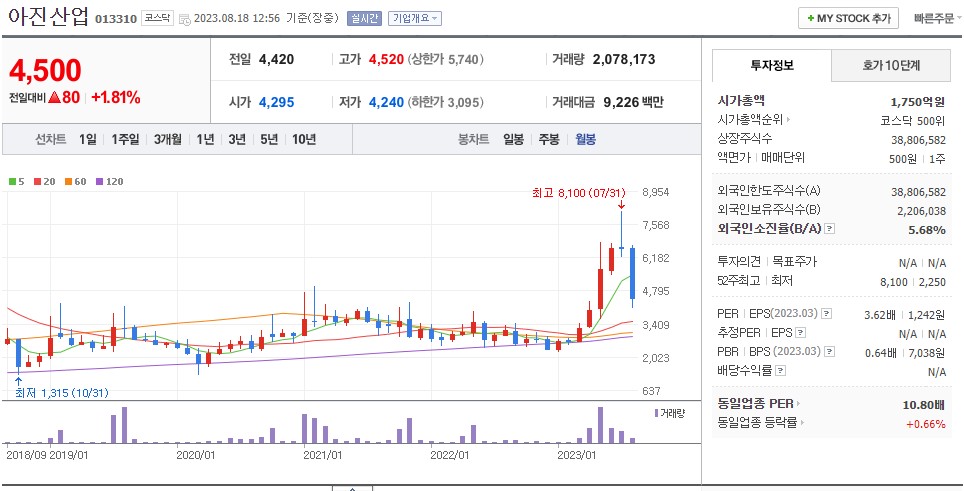Click the 전일 value 4,420
Viewport: 964px width, 491px height.
coord(277,60)
